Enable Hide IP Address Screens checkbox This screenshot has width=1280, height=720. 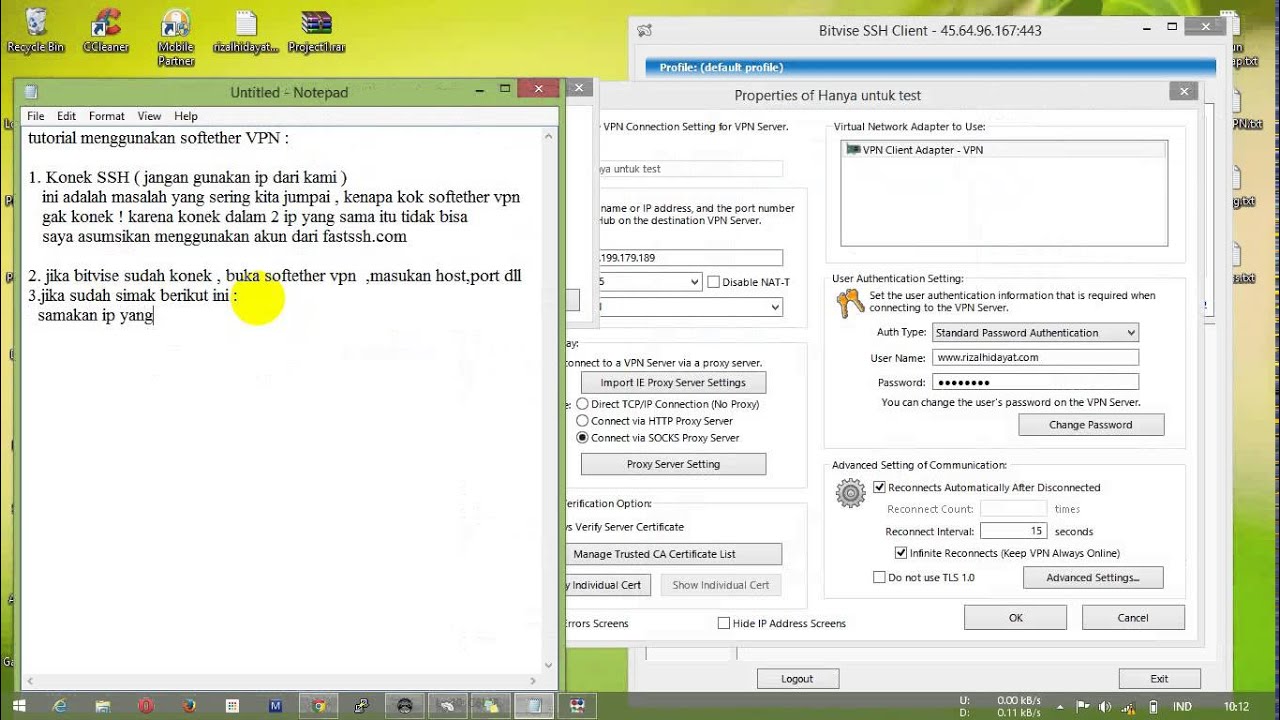point(724,623)
